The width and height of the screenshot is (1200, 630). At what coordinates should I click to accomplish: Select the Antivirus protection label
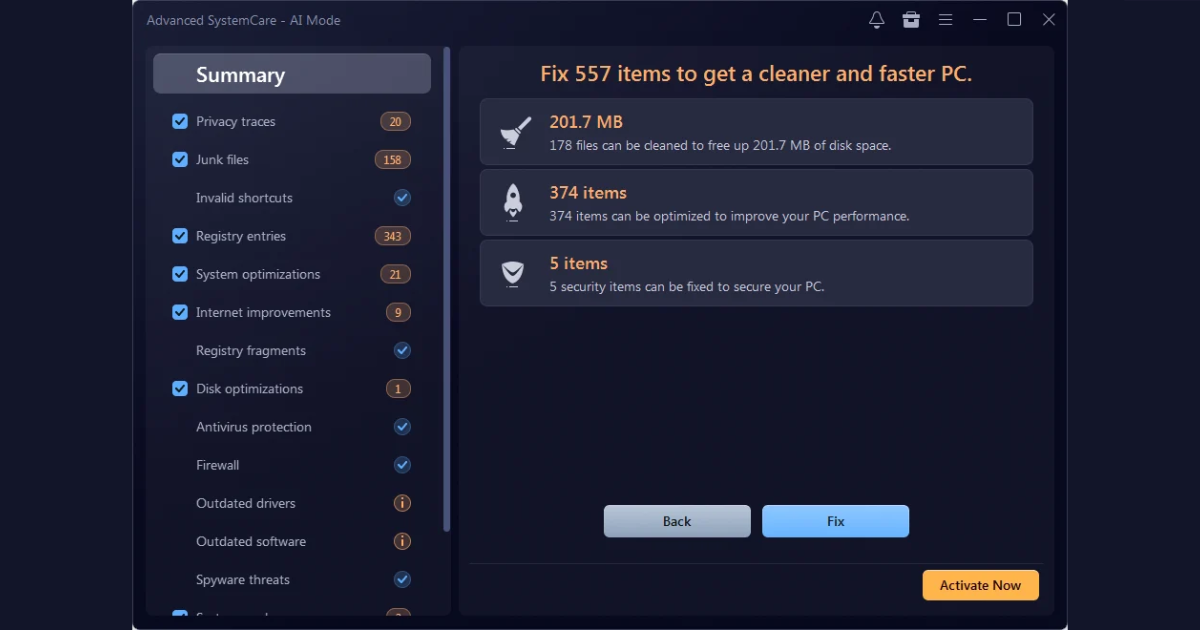point(254,427)
